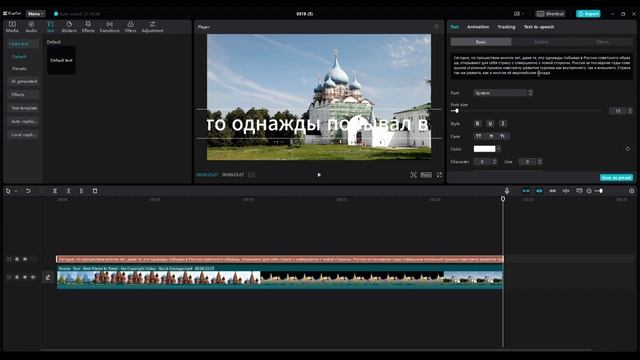
Task: Click the Character spacing stepper
Action: pyautogui.click(x=494, y=162)
